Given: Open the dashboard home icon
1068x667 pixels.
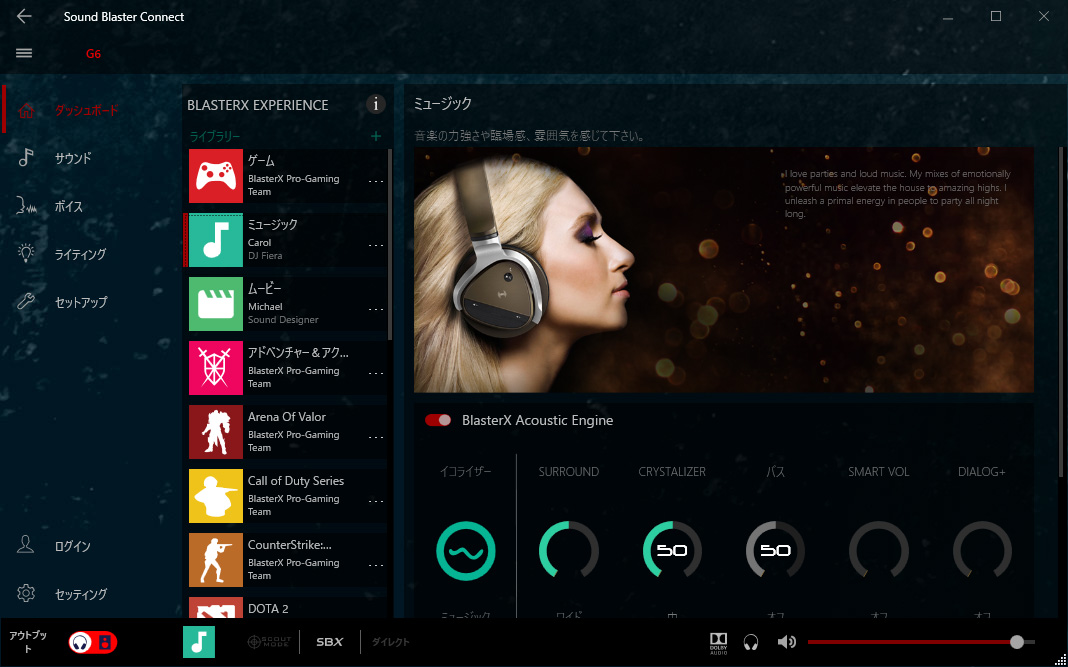Looking at the screenshot, I should pos(26,110).
